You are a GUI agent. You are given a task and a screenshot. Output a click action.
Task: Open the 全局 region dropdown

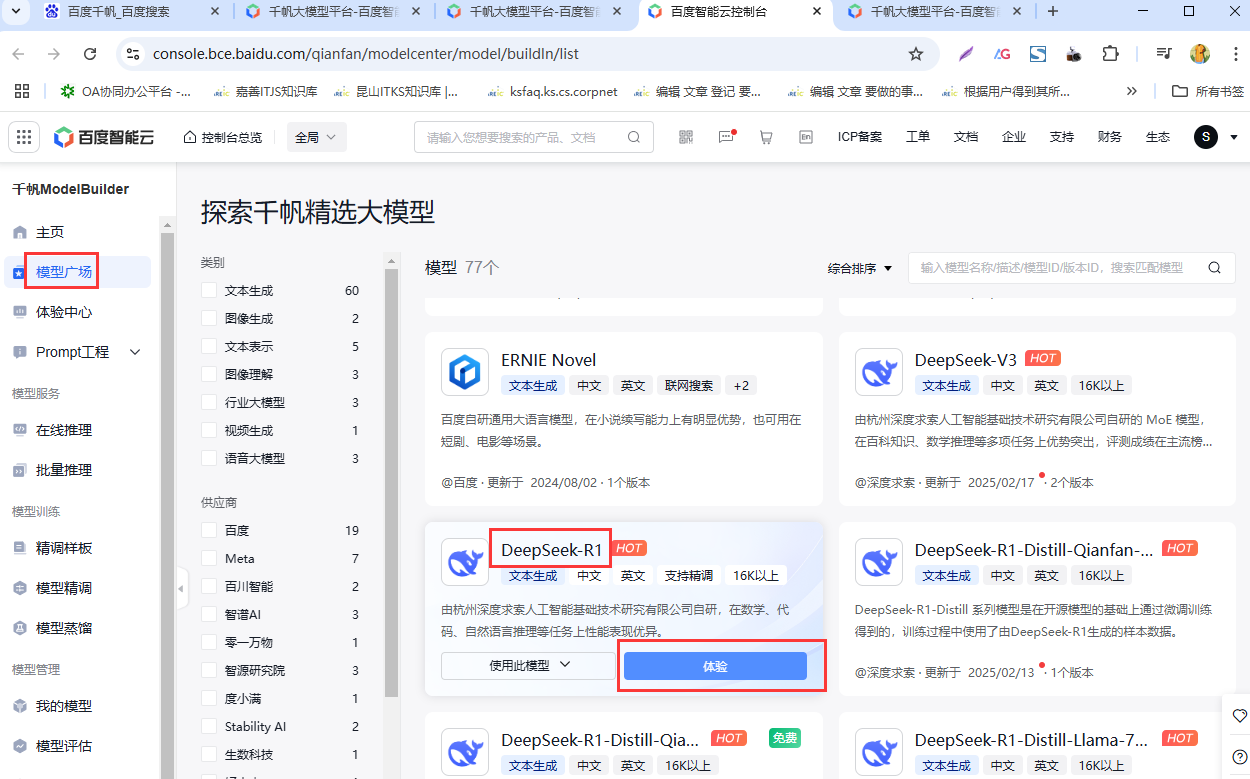click(316, 137)
